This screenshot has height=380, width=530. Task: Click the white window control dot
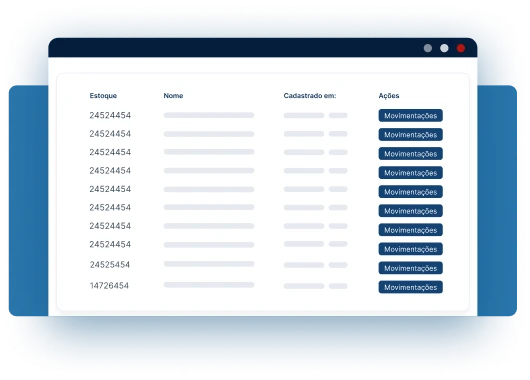tap(444, 48)
